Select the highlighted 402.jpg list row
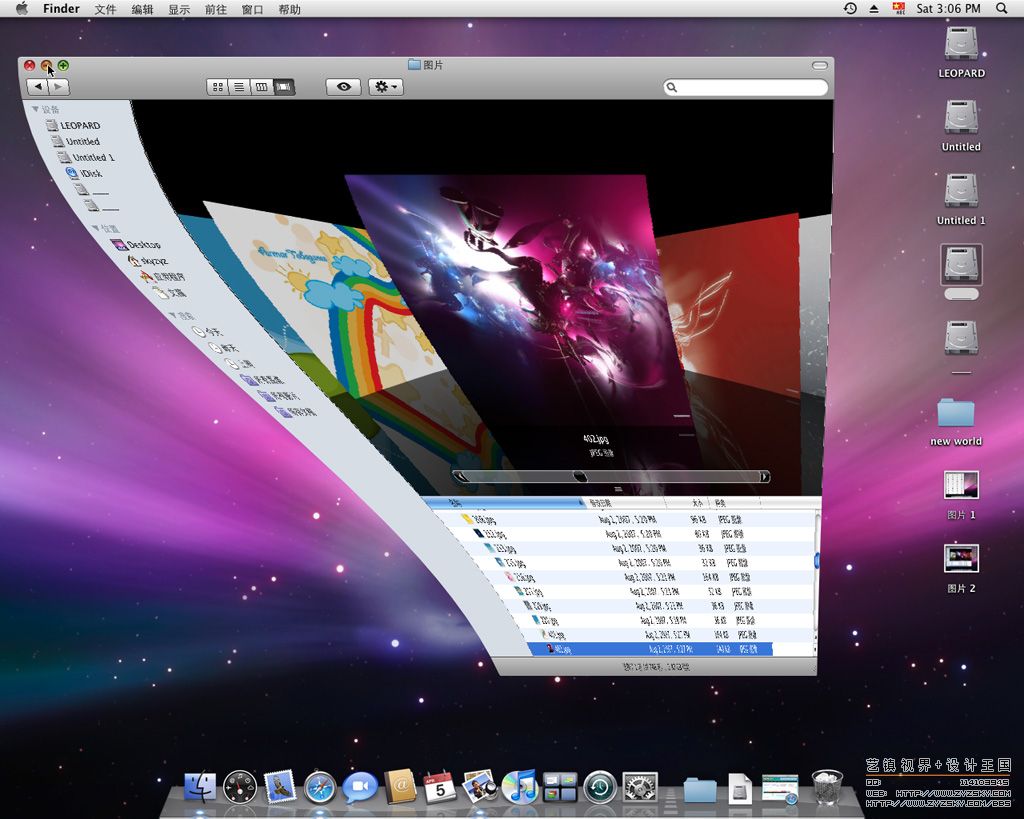 [650, 649]
